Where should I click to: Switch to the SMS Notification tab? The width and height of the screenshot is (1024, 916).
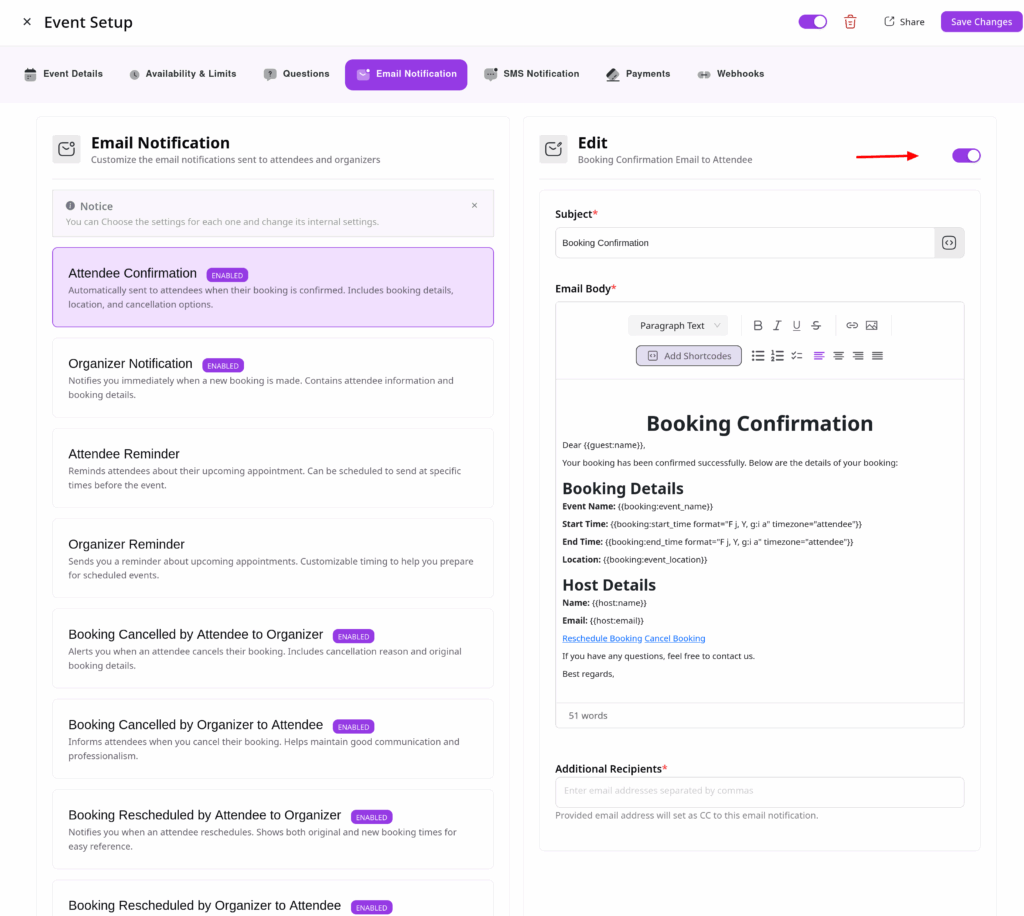coord(531,74)
